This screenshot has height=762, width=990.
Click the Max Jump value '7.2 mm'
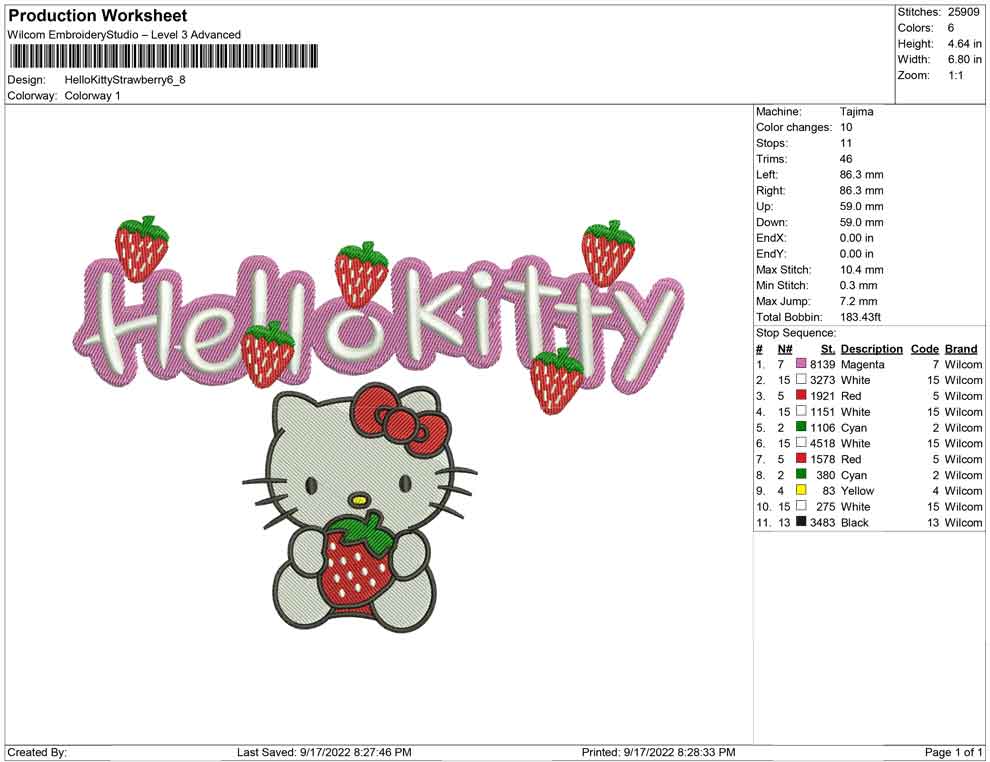(858, 301)
